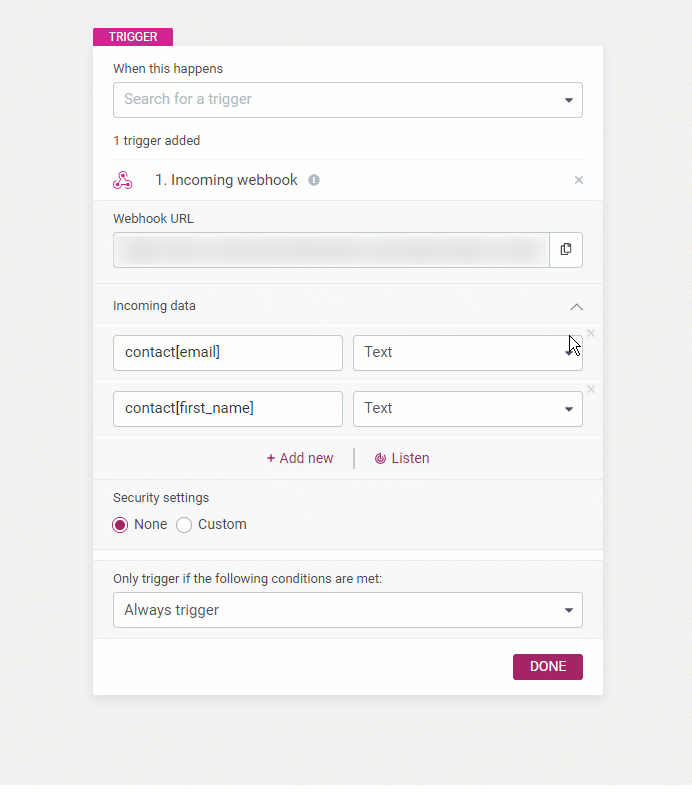Click the info icon beside Incoming webhook

point(314,180)
